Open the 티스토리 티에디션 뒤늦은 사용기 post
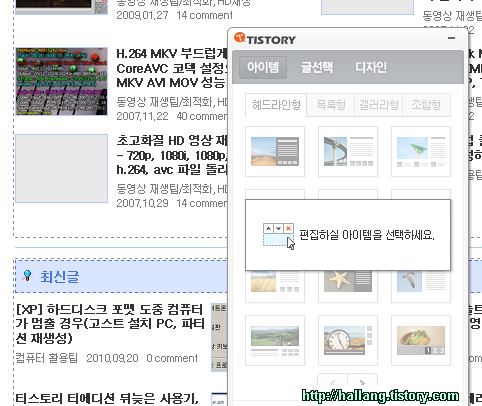482x406 pixels. click(107, 398)
